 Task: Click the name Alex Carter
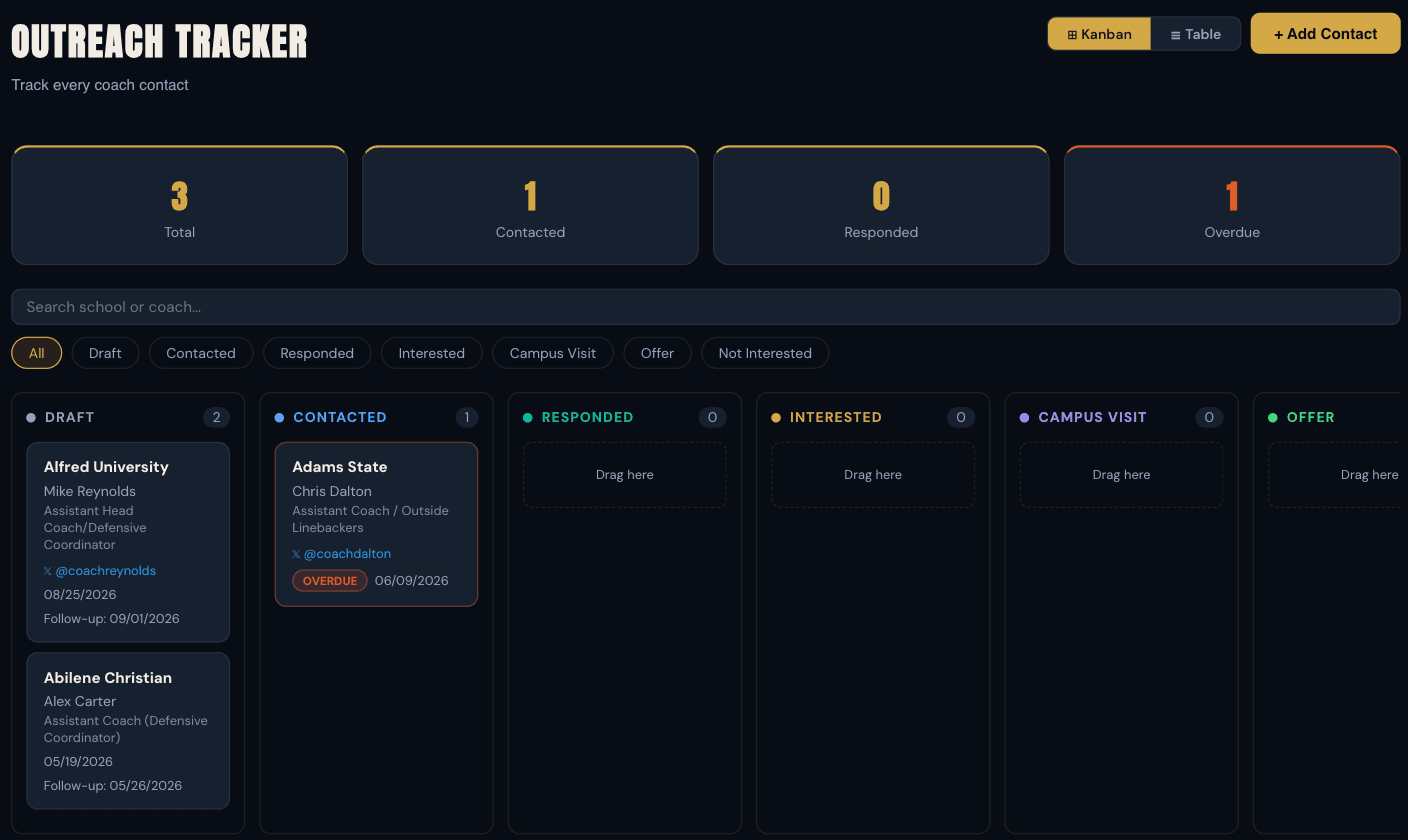click(80, 701)
